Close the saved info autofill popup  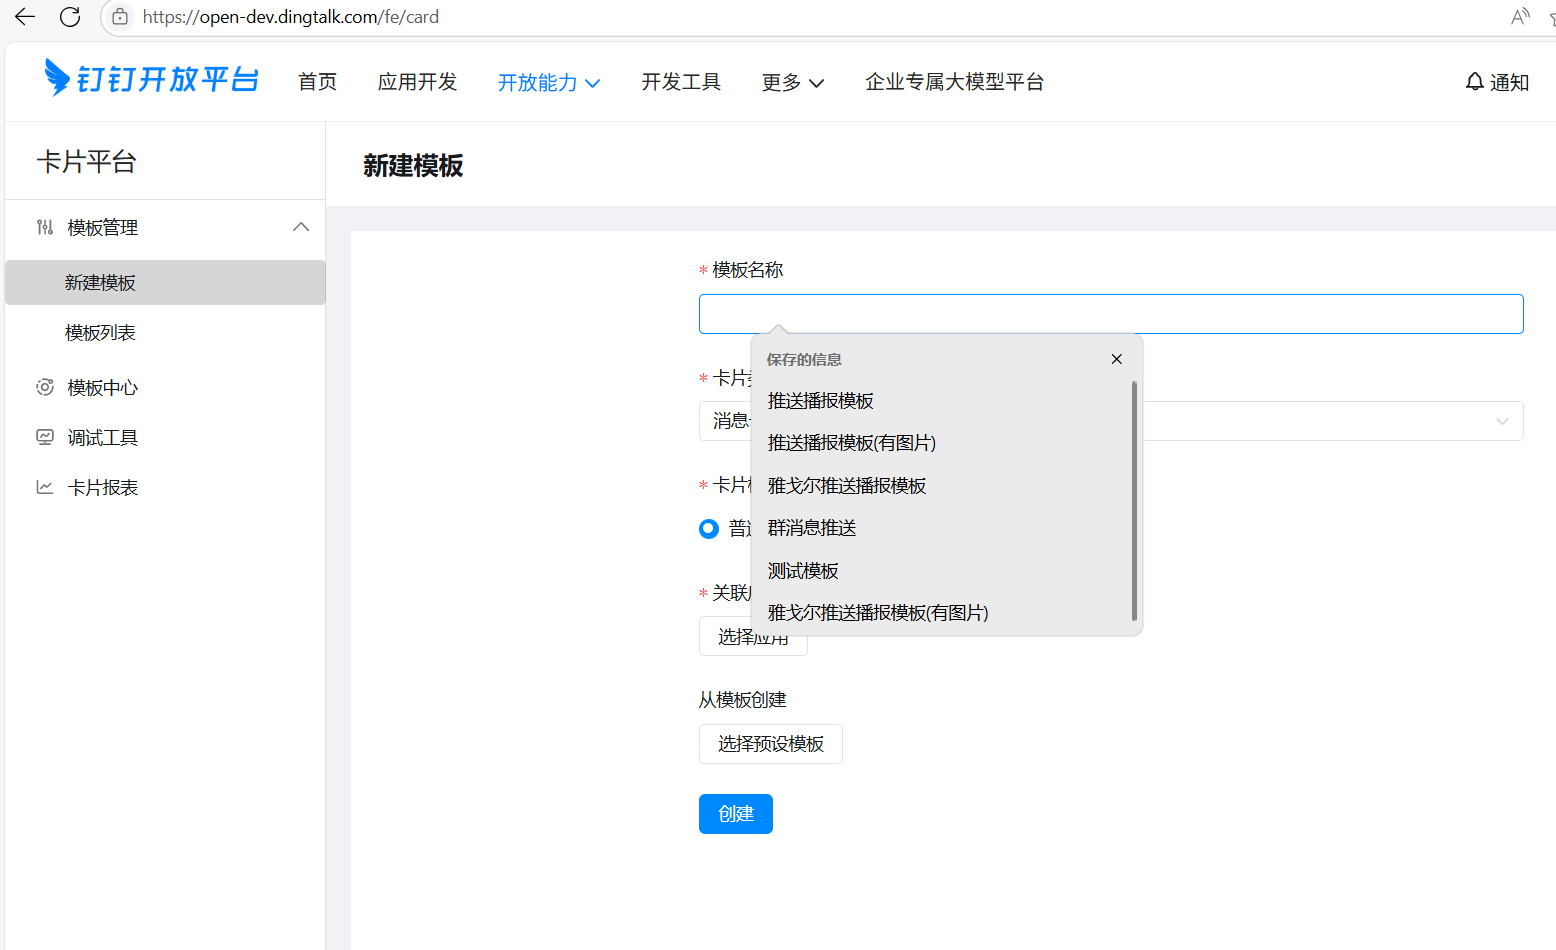(1117, 359)
